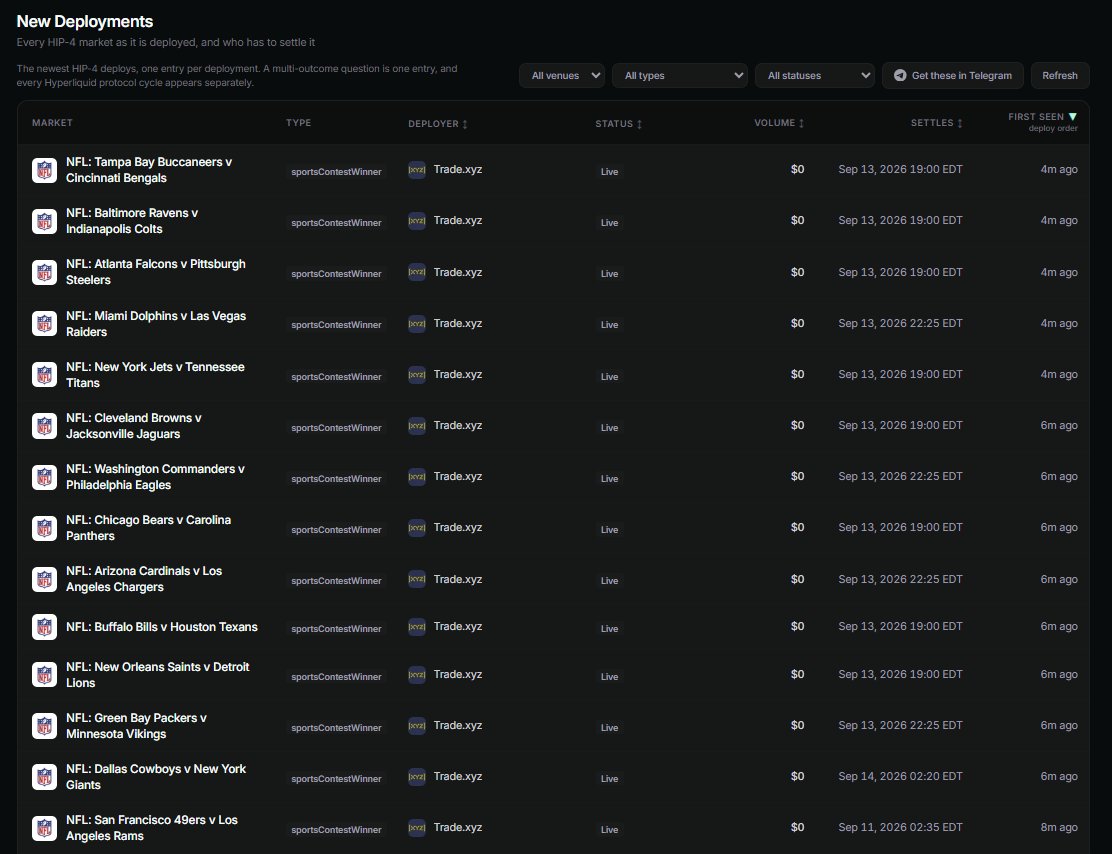Screen dimensions: 1112x854
Task: Click NFL logo for Tampa Bay Buccaneers market
Action: click(x=44, y=170)
